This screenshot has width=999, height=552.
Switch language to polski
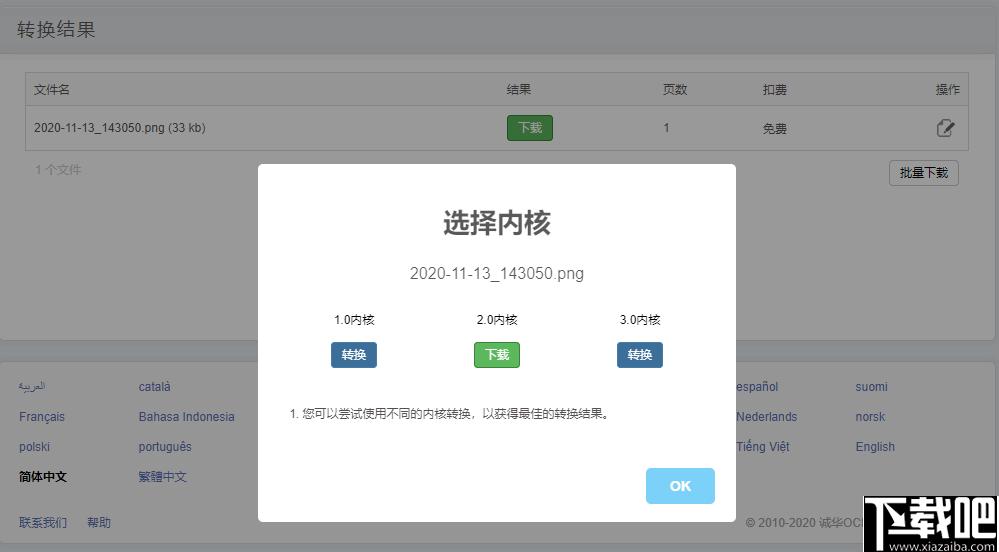(x=34, y=447)
